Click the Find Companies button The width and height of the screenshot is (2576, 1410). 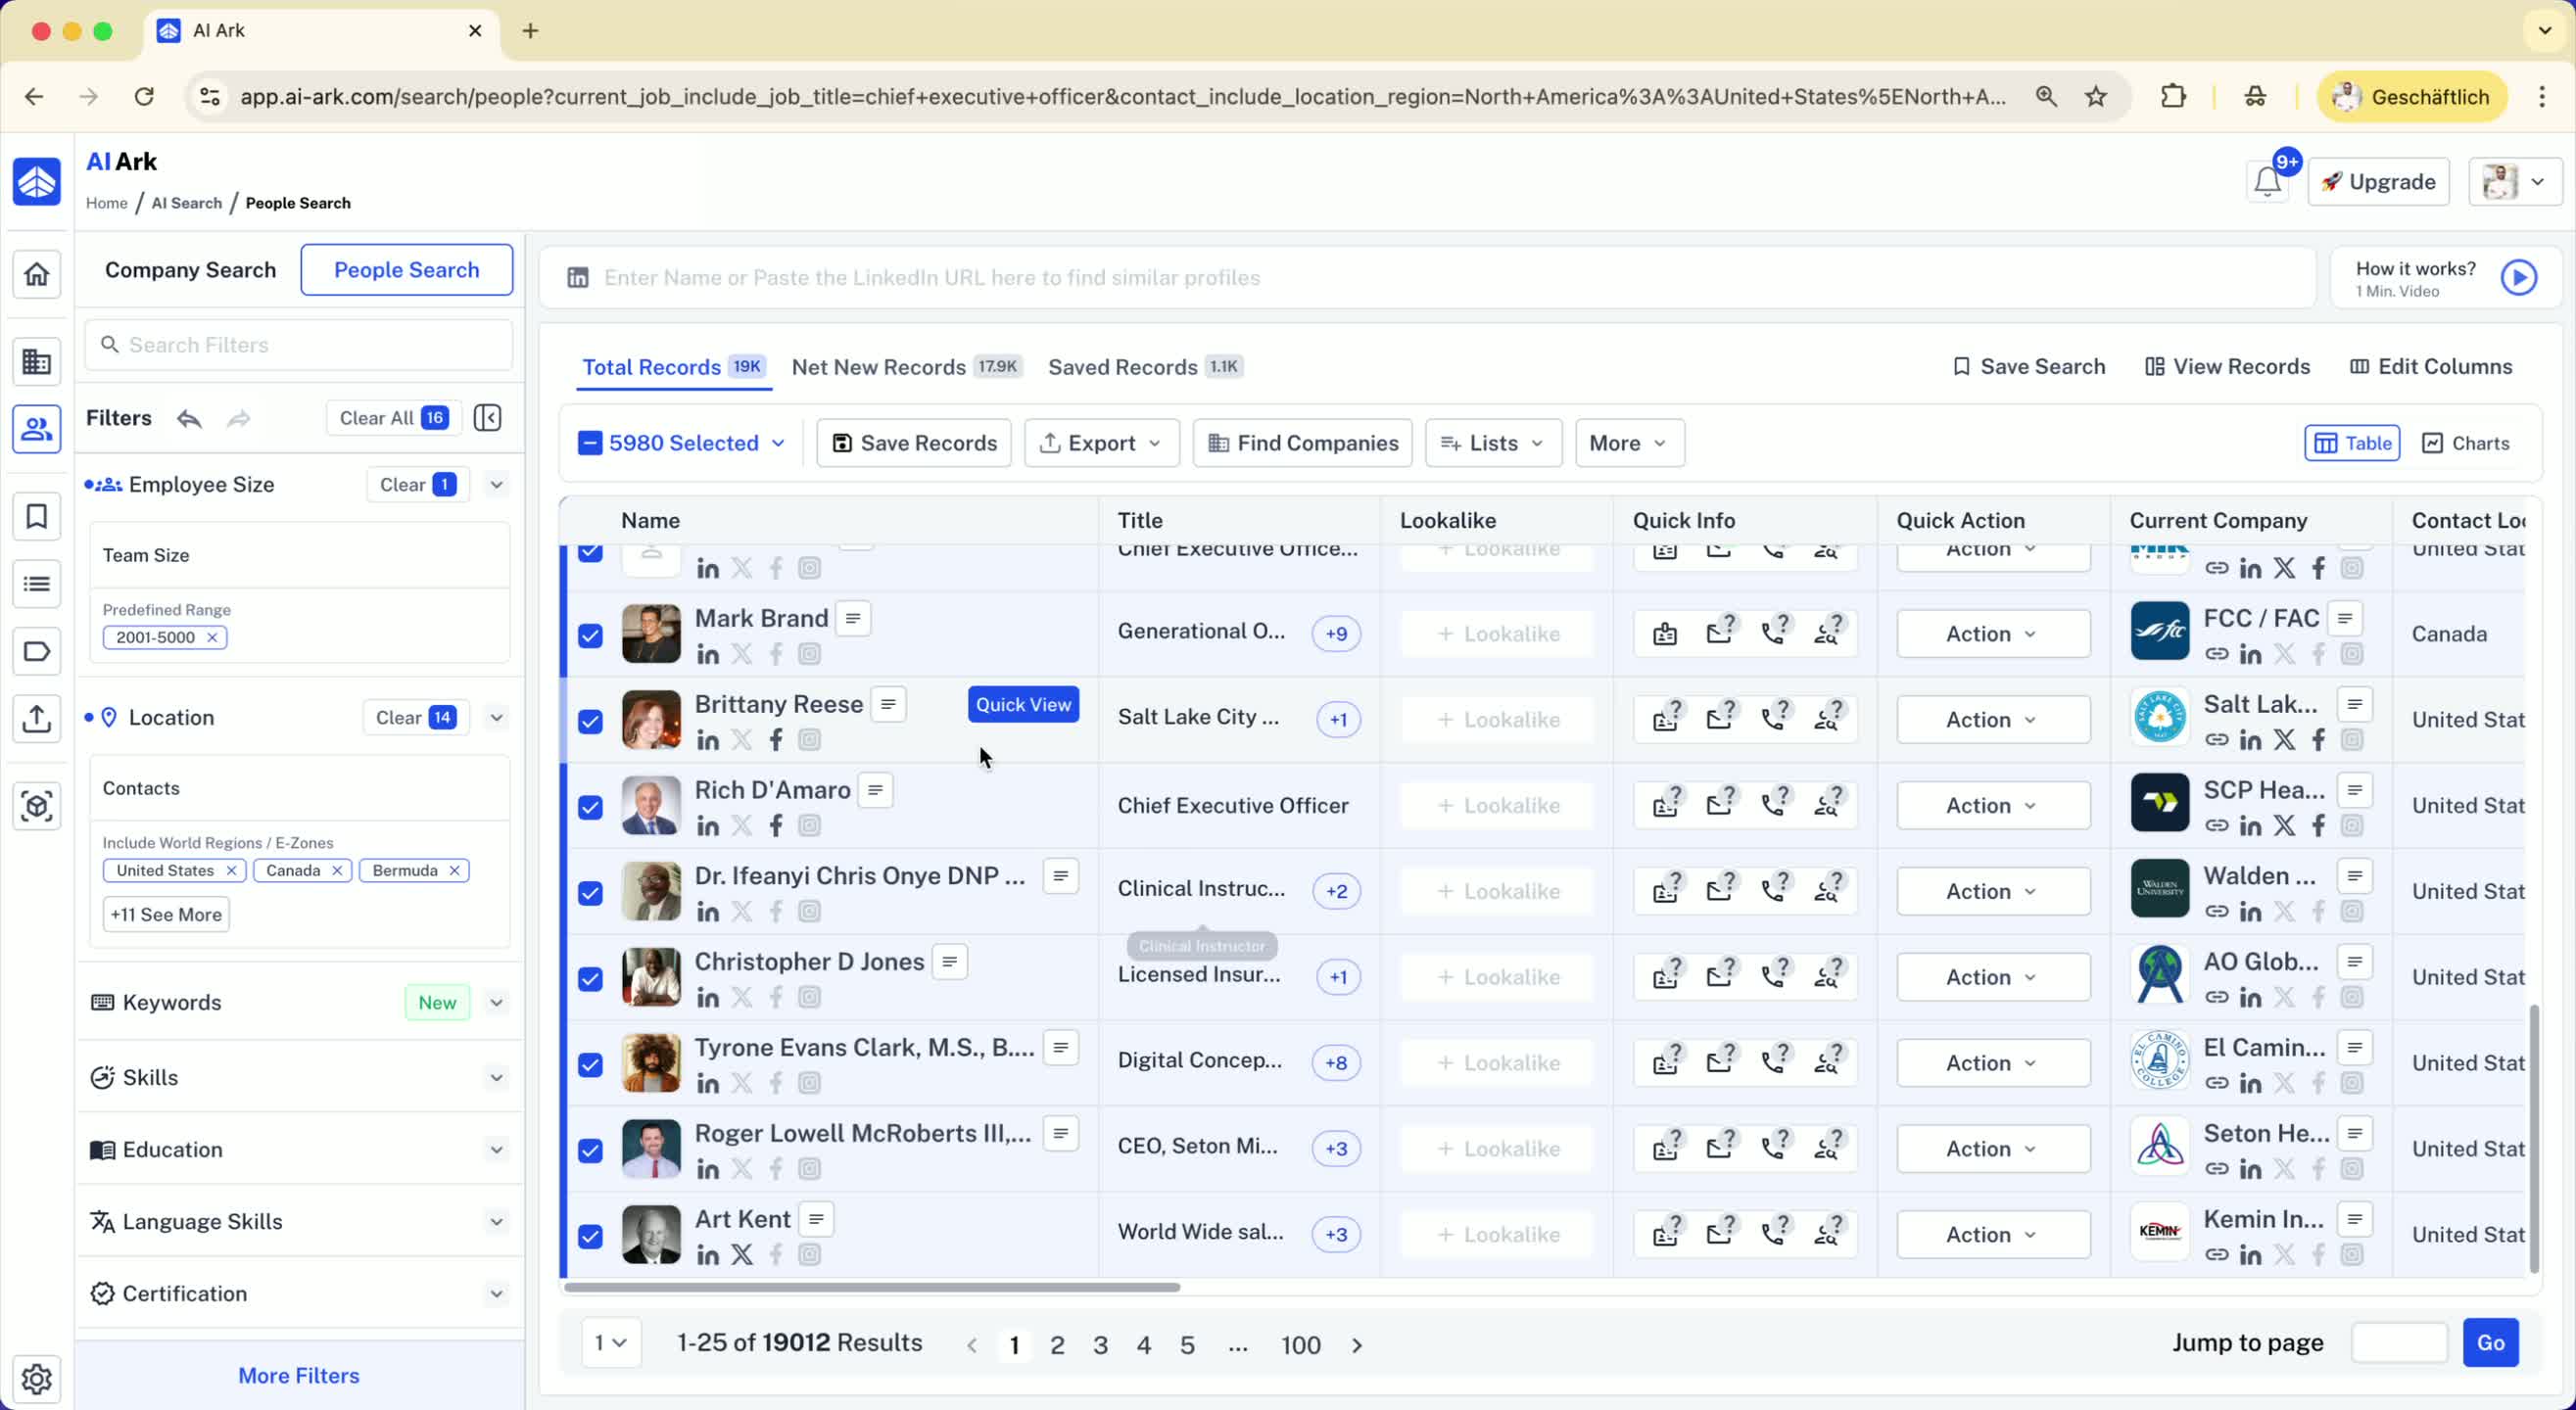[1302, 443]
